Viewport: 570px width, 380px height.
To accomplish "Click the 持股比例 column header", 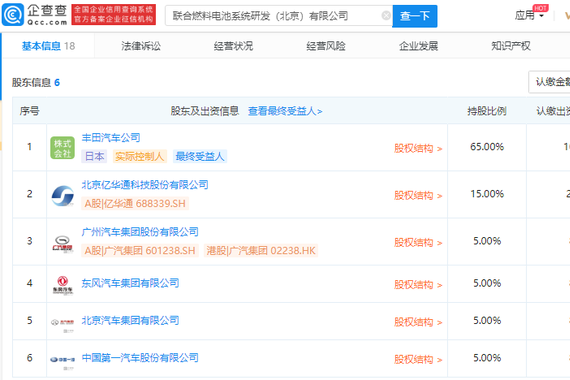I will click(487, 111).
